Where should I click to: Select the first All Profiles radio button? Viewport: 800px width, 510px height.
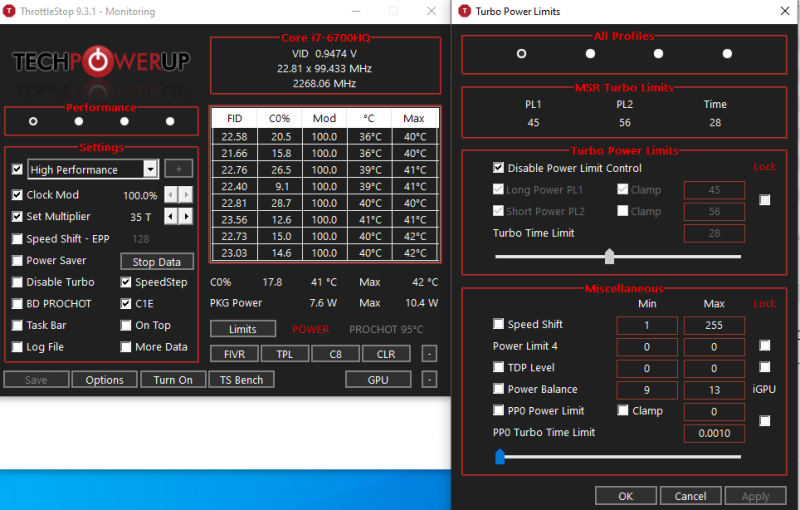point(521,54)
